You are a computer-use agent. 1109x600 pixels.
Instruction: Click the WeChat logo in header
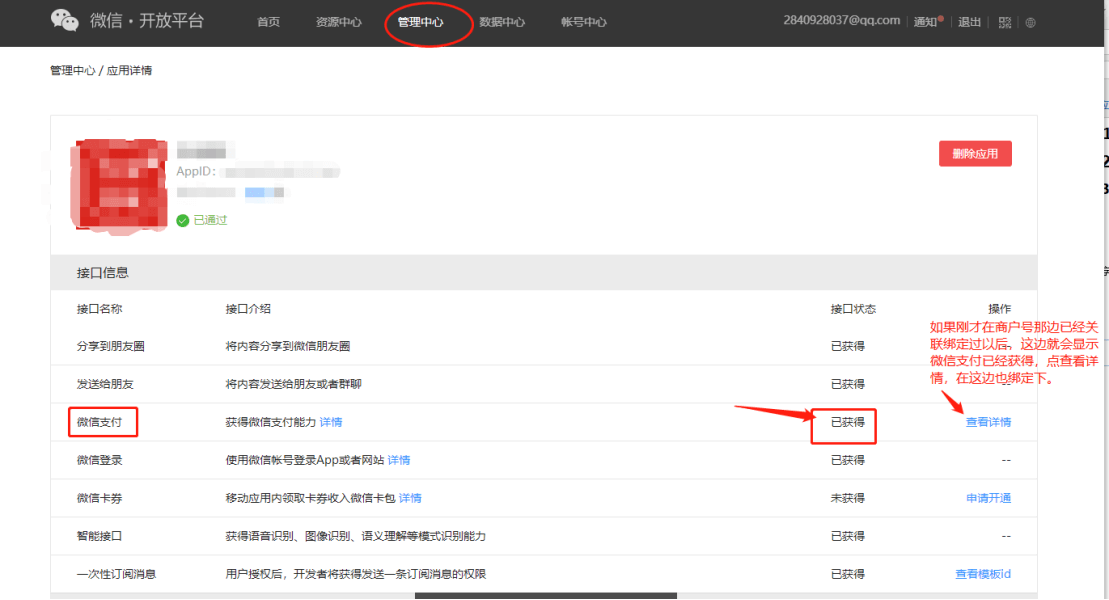(x=64, y=21)
